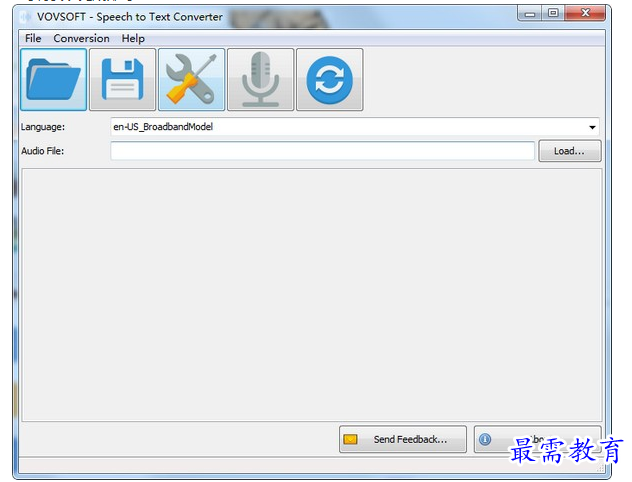
Task: Open the Help menu
Action: [x=133, y=38]
